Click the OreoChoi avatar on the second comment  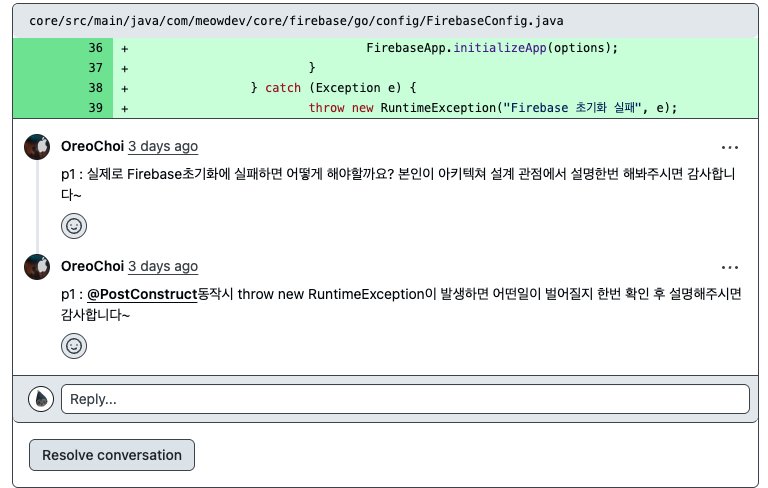(37, 267)
